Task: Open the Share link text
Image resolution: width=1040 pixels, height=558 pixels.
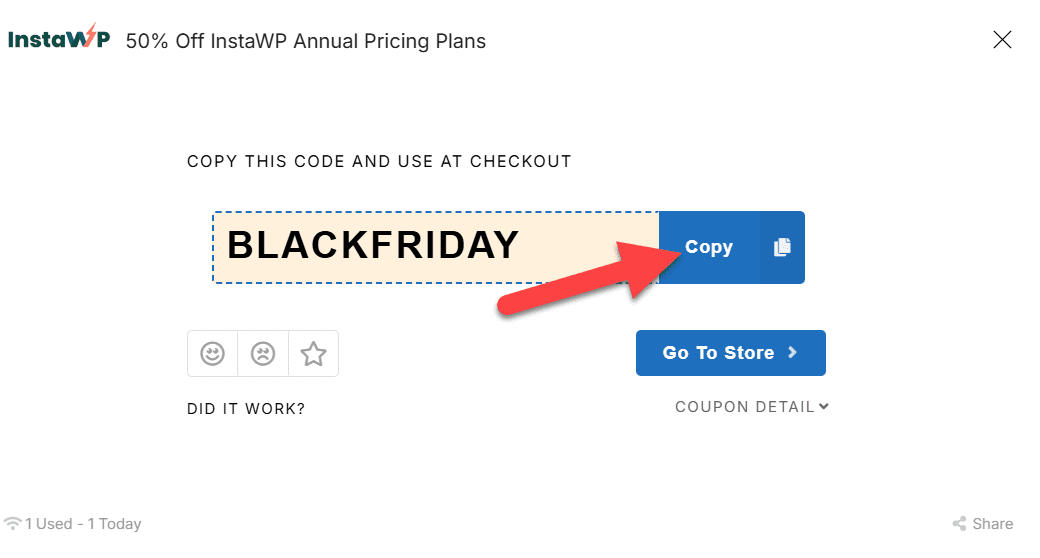Action: click(992, 523)
